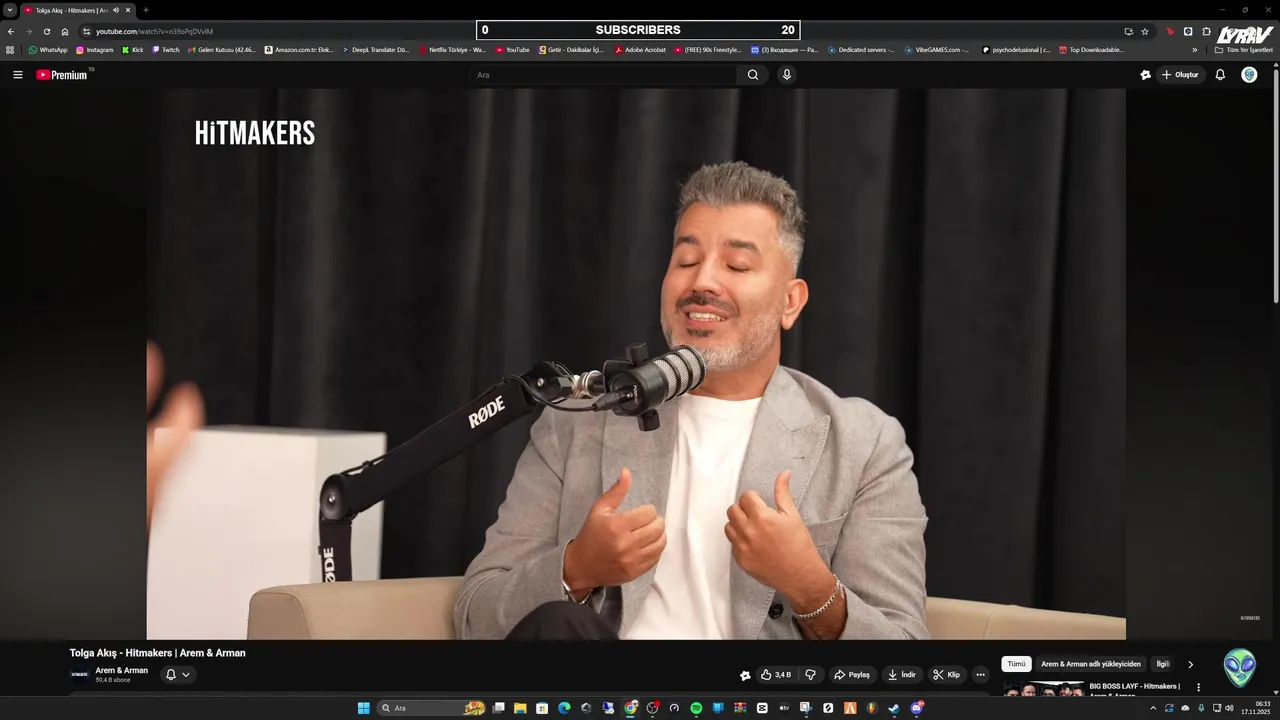Open more actions (three dots) under video
Image resolution: width=1280 pixels, height=720 pixels.
pyautogui.click(x=980, y=675)
